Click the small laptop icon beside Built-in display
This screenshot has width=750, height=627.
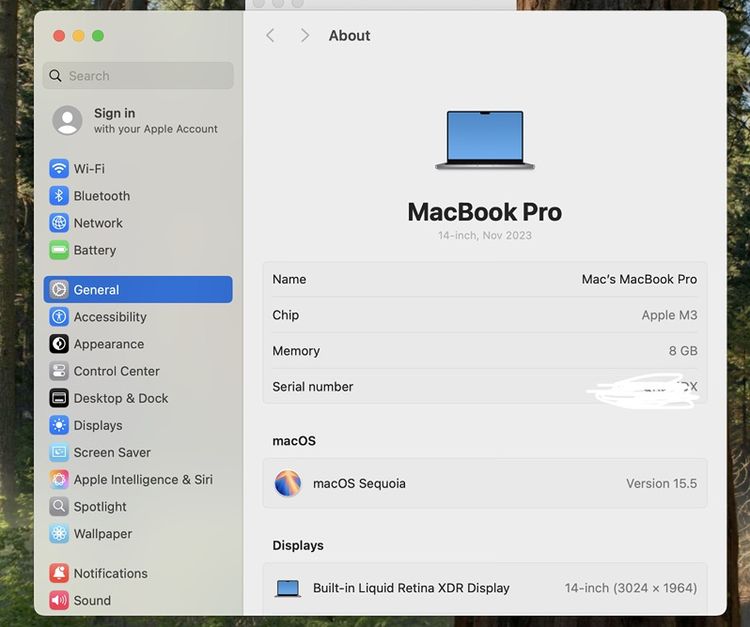[288, 588]
